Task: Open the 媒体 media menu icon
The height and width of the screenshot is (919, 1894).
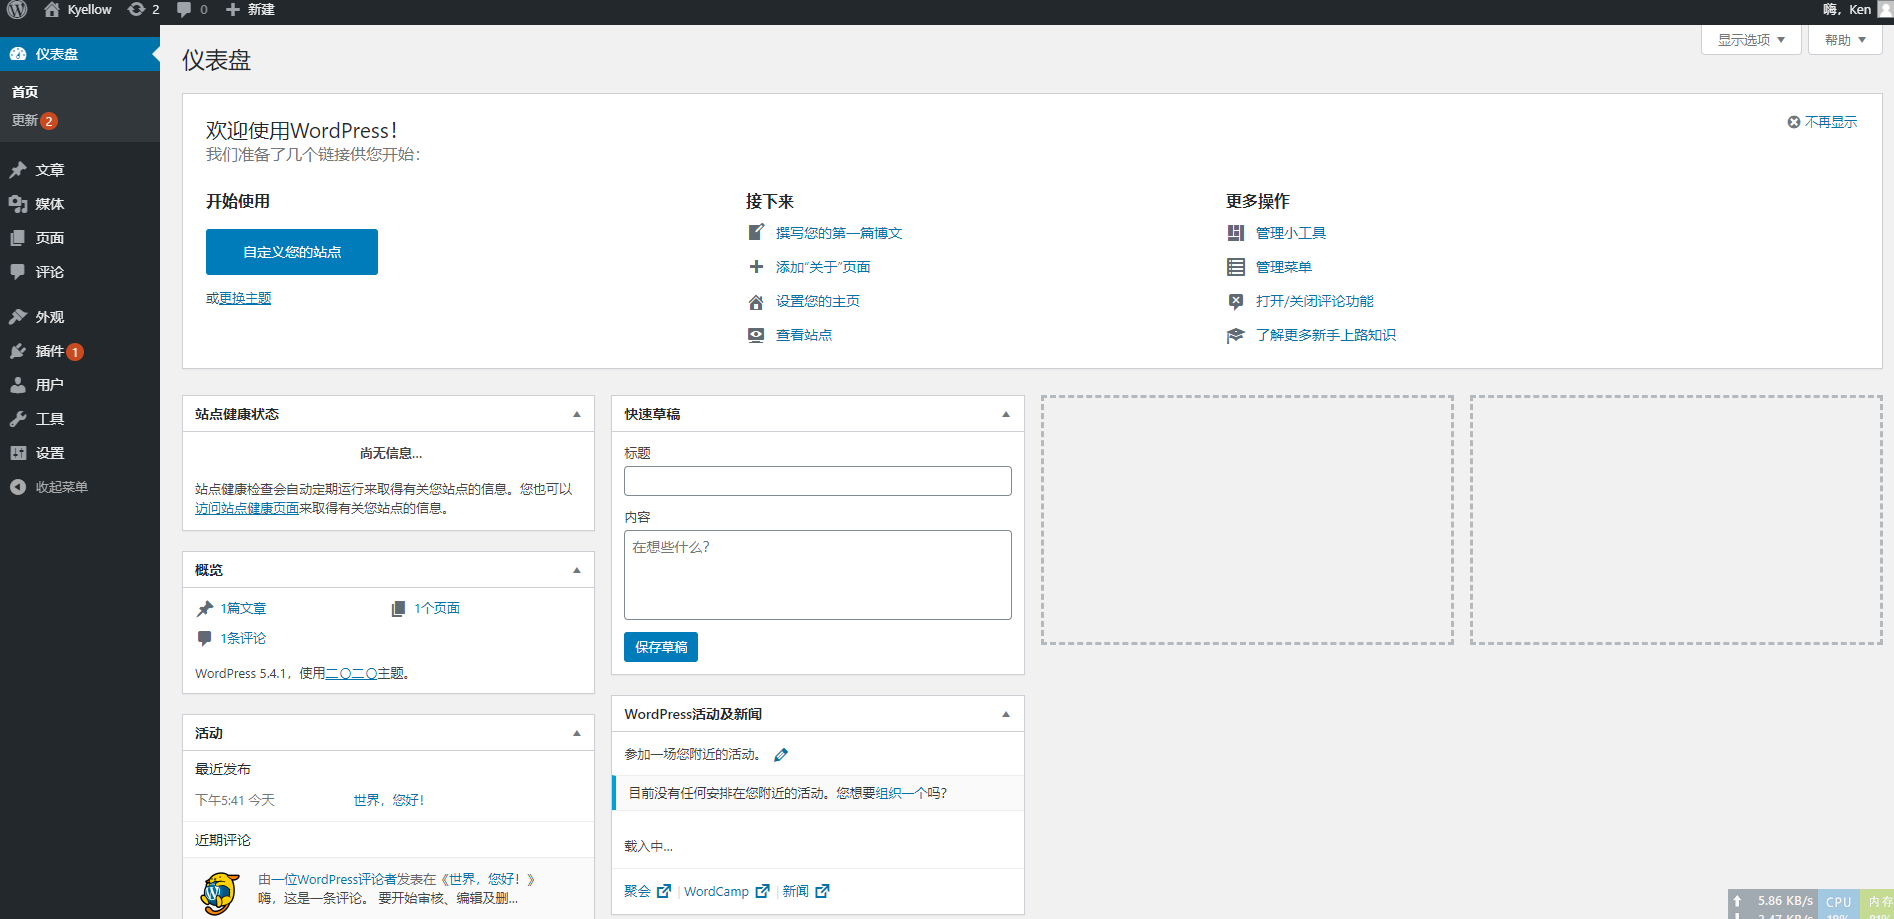Action: point(18,204)
